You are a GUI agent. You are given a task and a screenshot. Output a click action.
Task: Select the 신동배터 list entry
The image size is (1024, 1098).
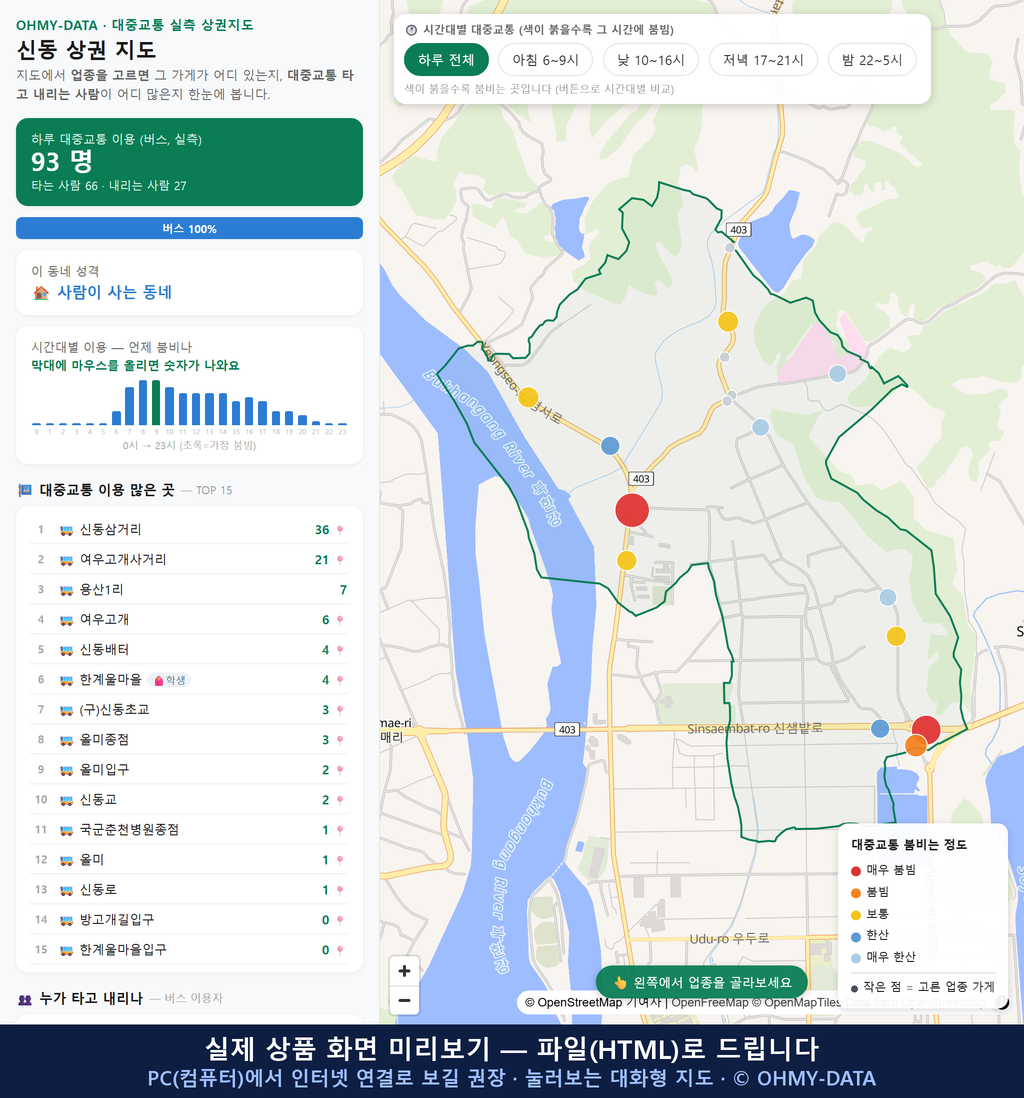pyautogui.click(x=189, y=651)
